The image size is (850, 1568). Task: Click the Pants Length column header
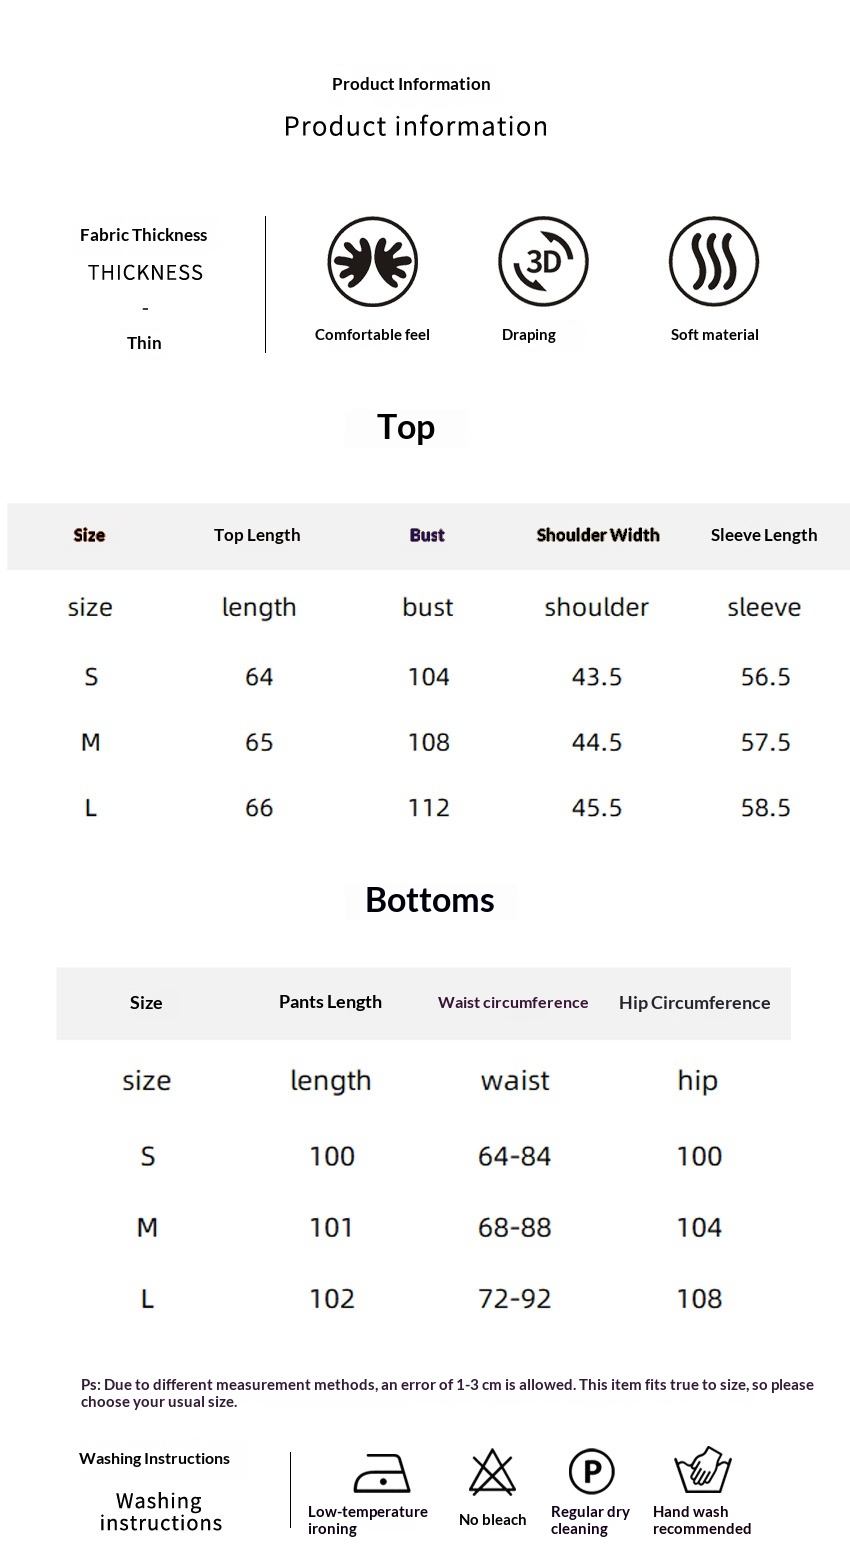tap(330, 1002)
